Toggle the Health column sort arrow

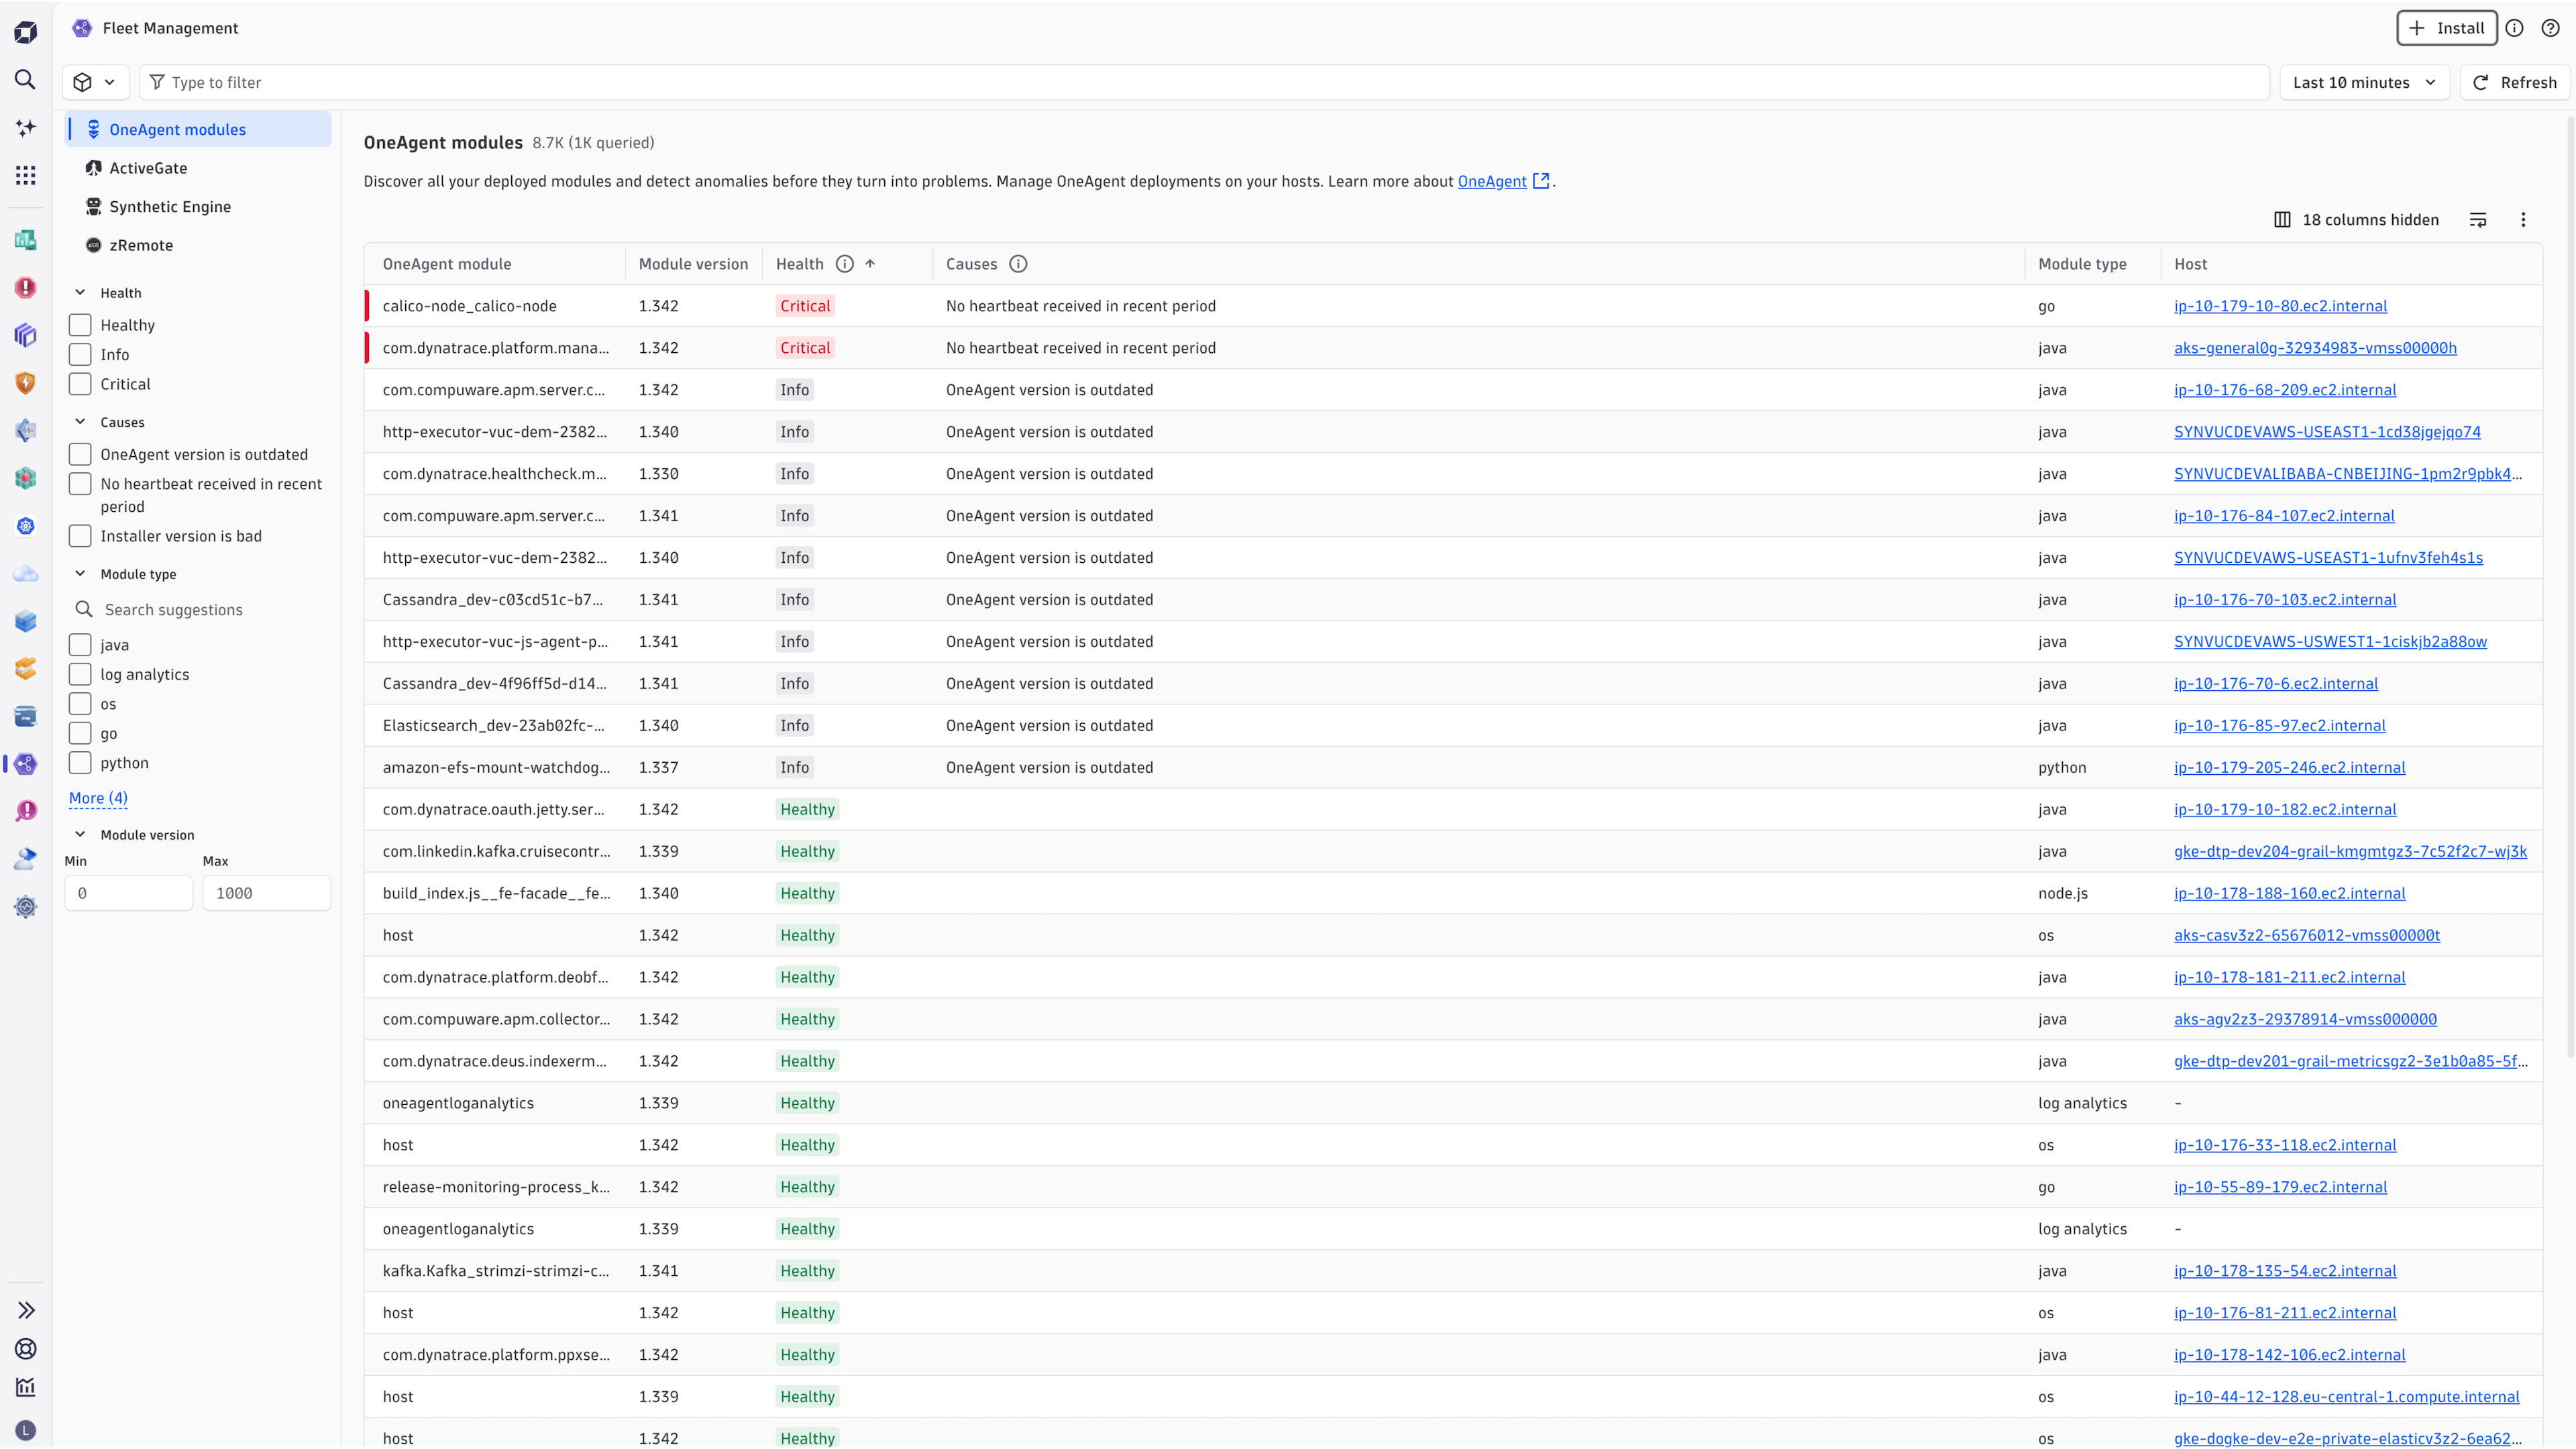tap(870, 264)
